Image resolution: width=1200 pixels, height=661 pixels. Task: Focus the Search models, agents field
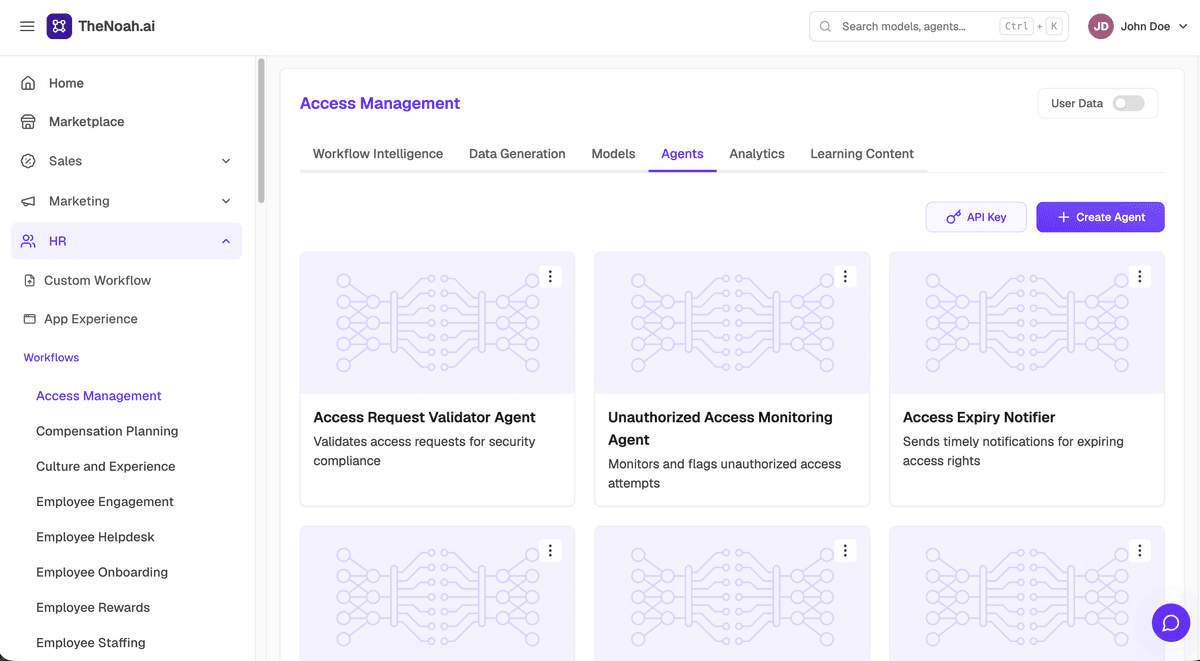point(939,27)
